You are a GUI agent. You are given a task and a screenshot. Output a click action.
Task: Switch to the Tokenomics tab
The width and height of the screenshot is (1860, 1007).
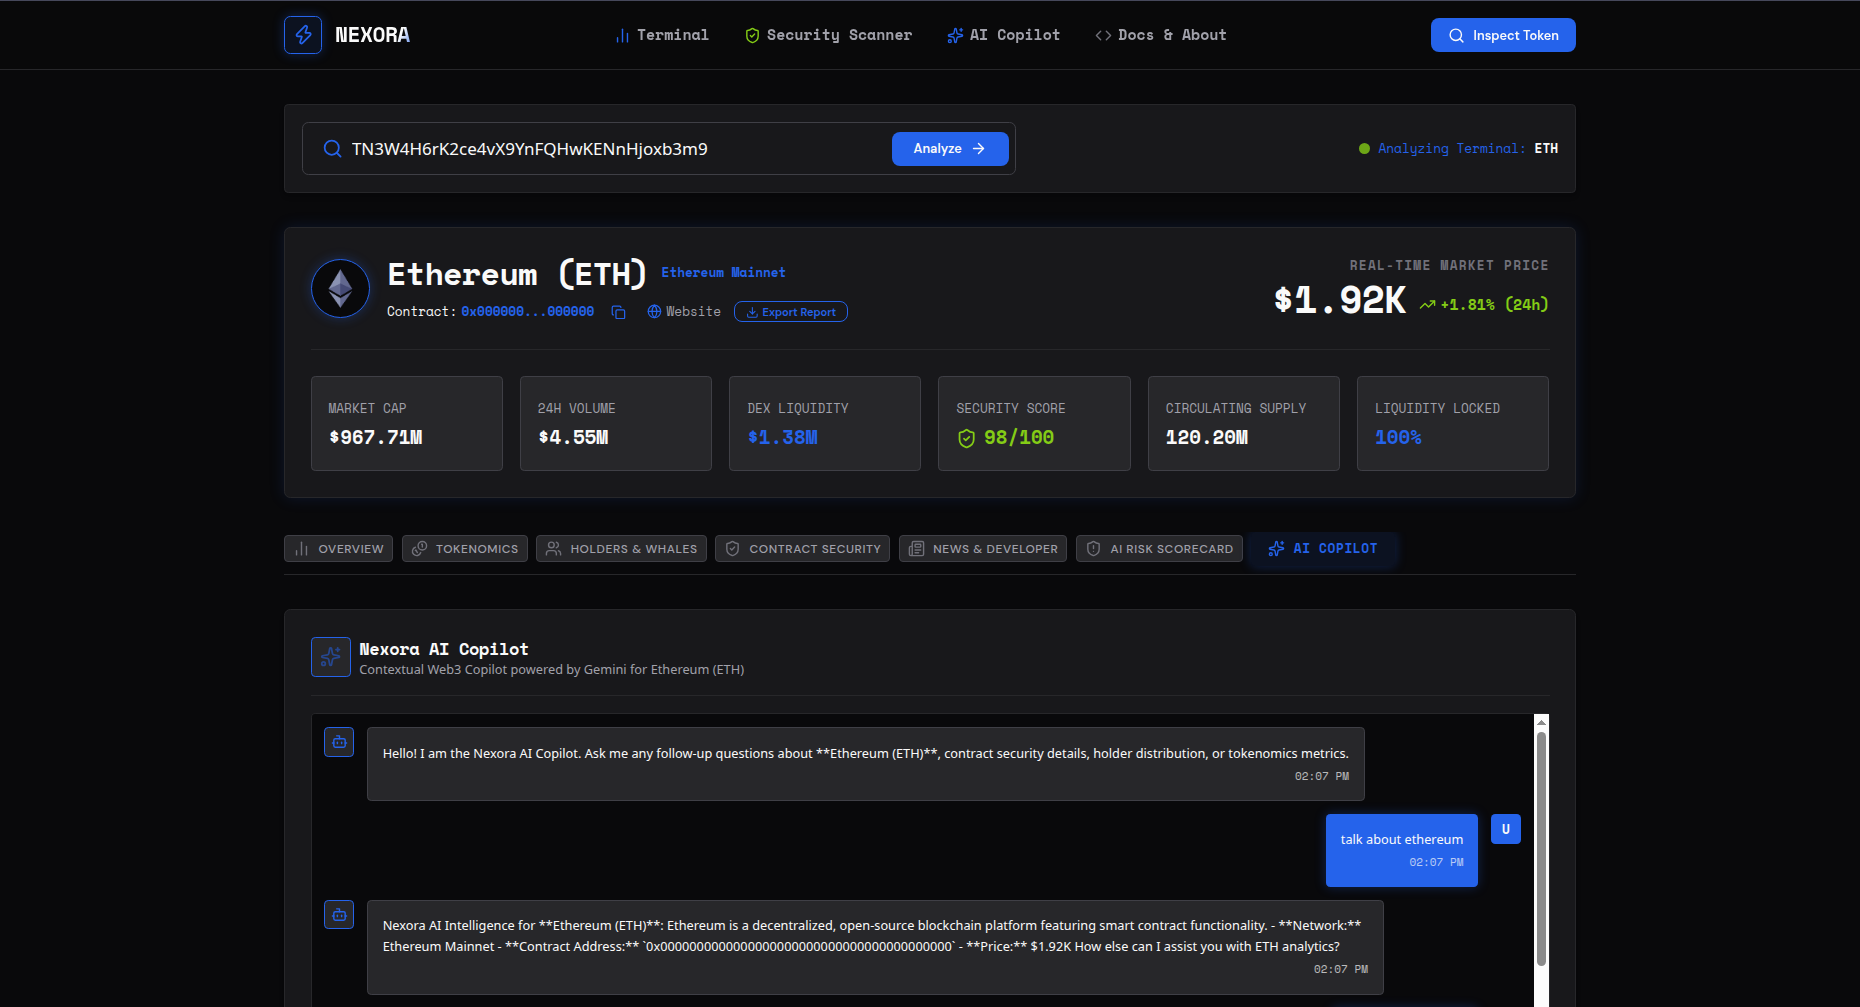(465, 549)
